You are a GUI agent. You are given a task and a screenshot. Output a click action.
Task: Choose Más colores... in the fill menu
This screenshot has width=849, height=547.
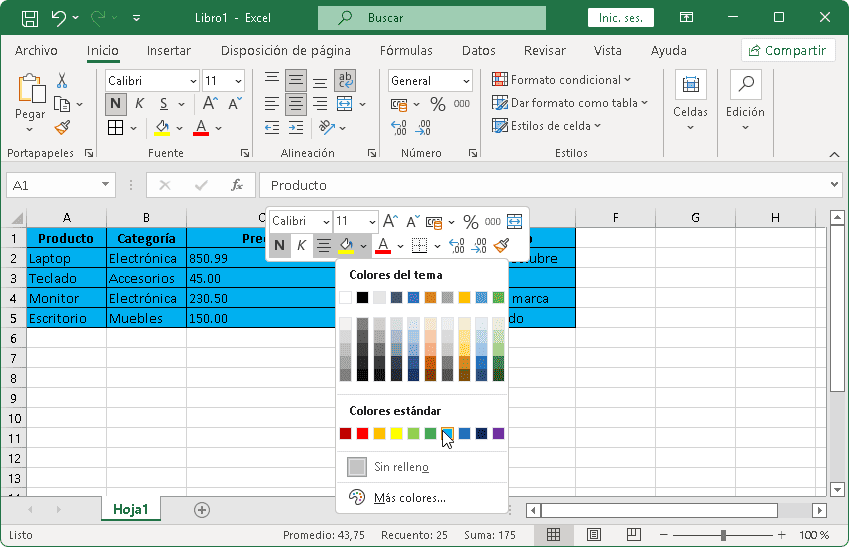click(x=409, y=498)
